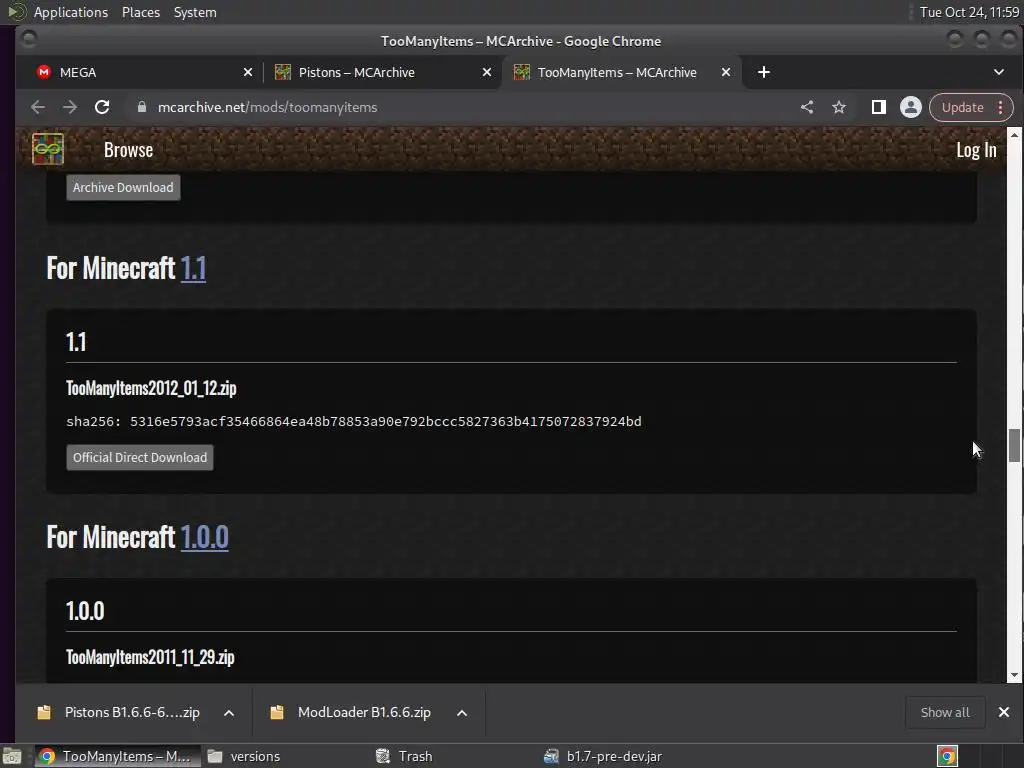Open the Chrome three-dot menu
1024x768 pixels.
pos(1000,107)
